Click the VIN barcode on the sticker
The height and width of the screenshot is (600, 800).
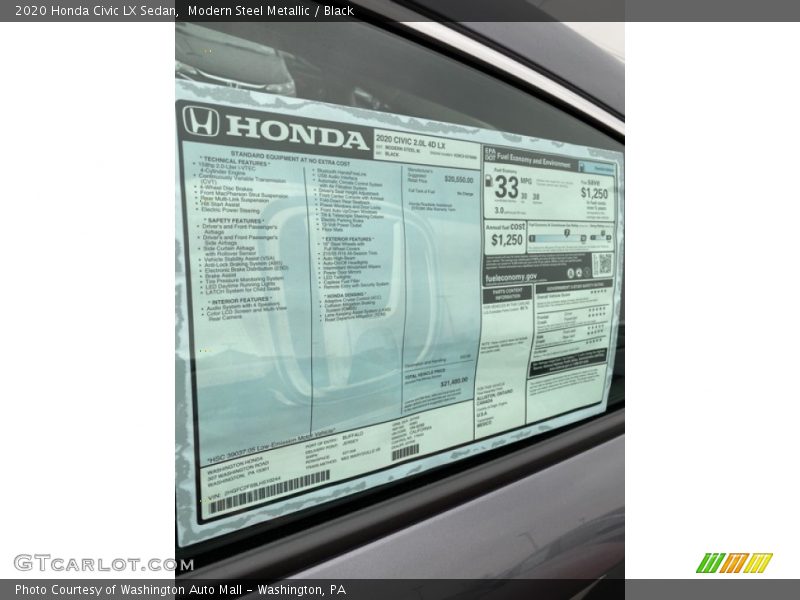268,492
